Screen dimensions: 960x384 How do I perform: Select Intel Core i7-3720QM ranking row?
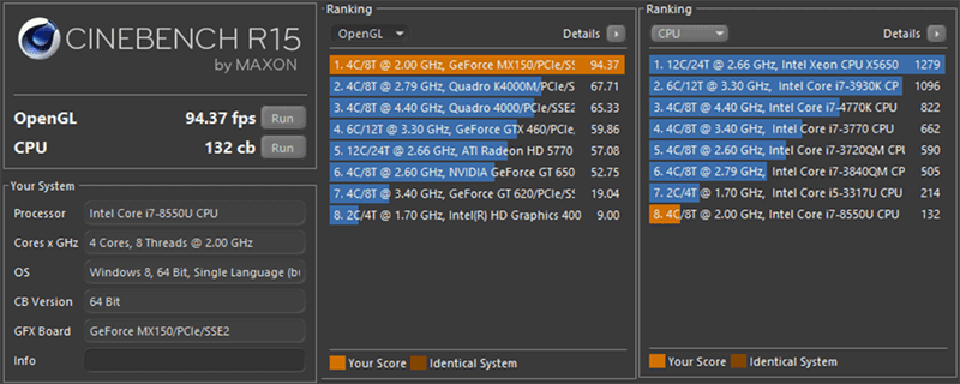pos(797,151)
